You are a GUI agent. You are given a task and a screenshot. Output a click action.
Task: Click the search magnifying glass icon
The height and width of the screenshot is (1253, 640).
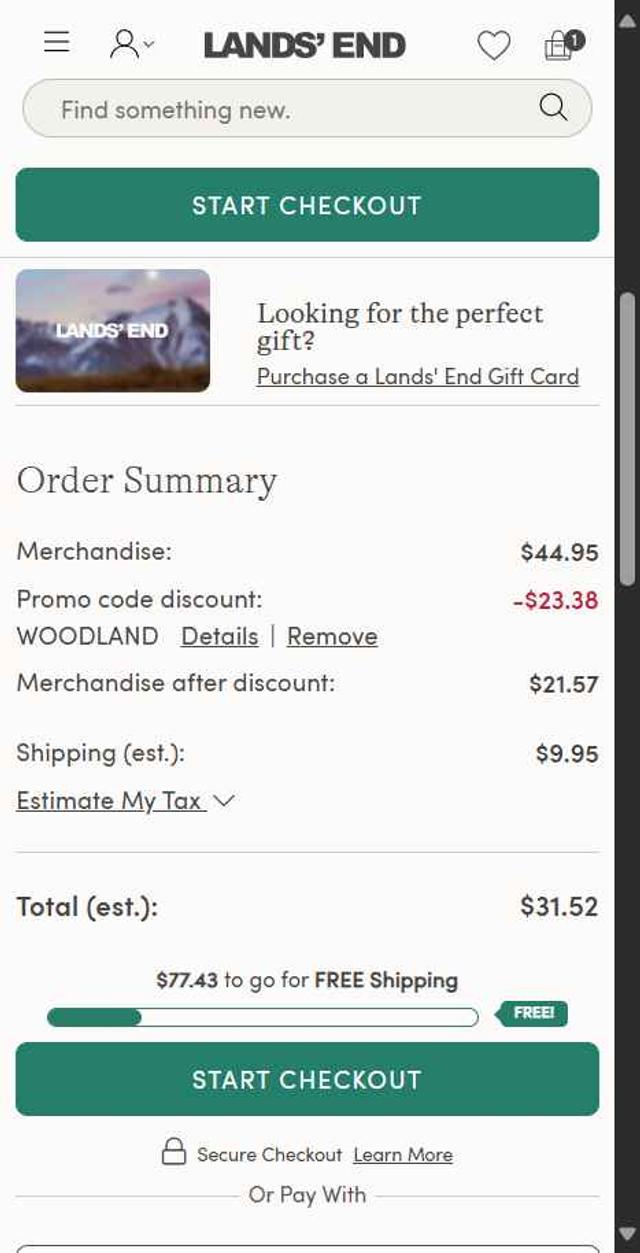coord(553,107)
